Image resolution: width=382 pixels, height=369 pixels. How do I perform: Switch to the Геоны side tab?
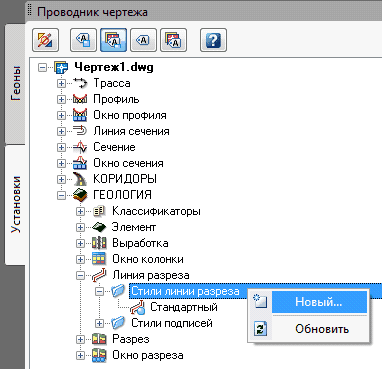coord(15,83)
